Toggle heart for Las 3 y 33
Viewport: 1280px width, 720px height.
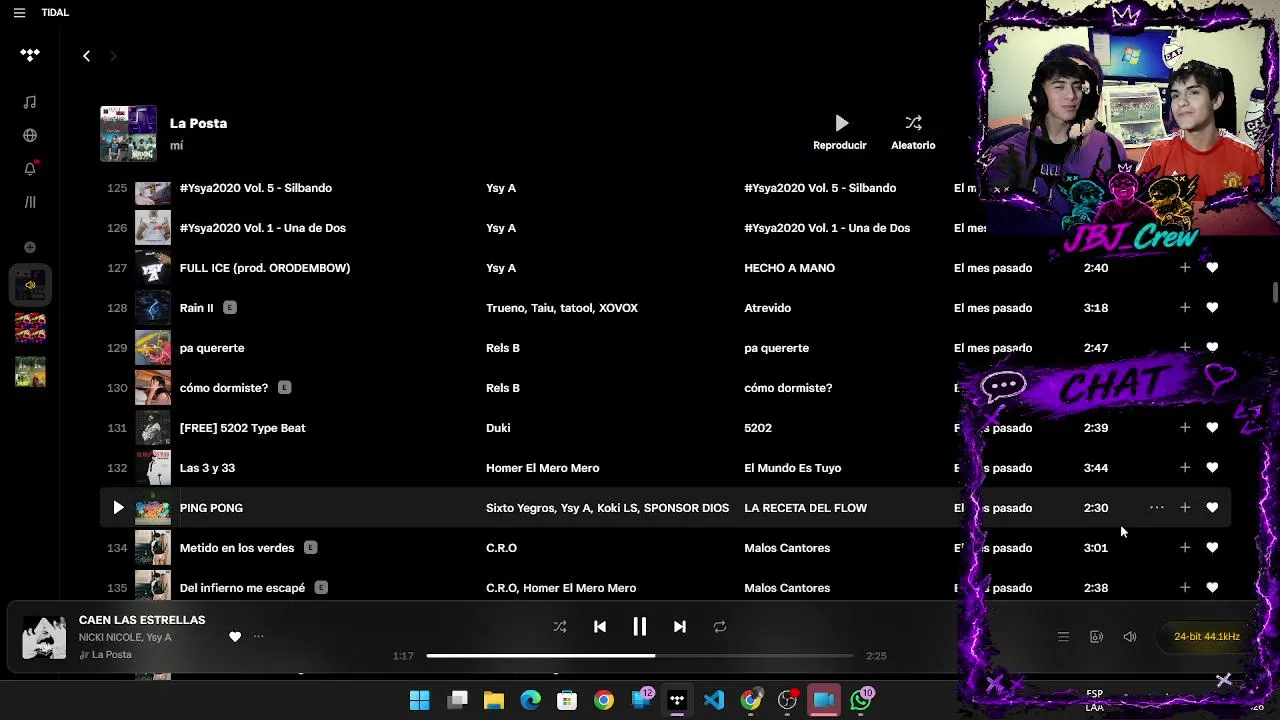click(1212, 468)
